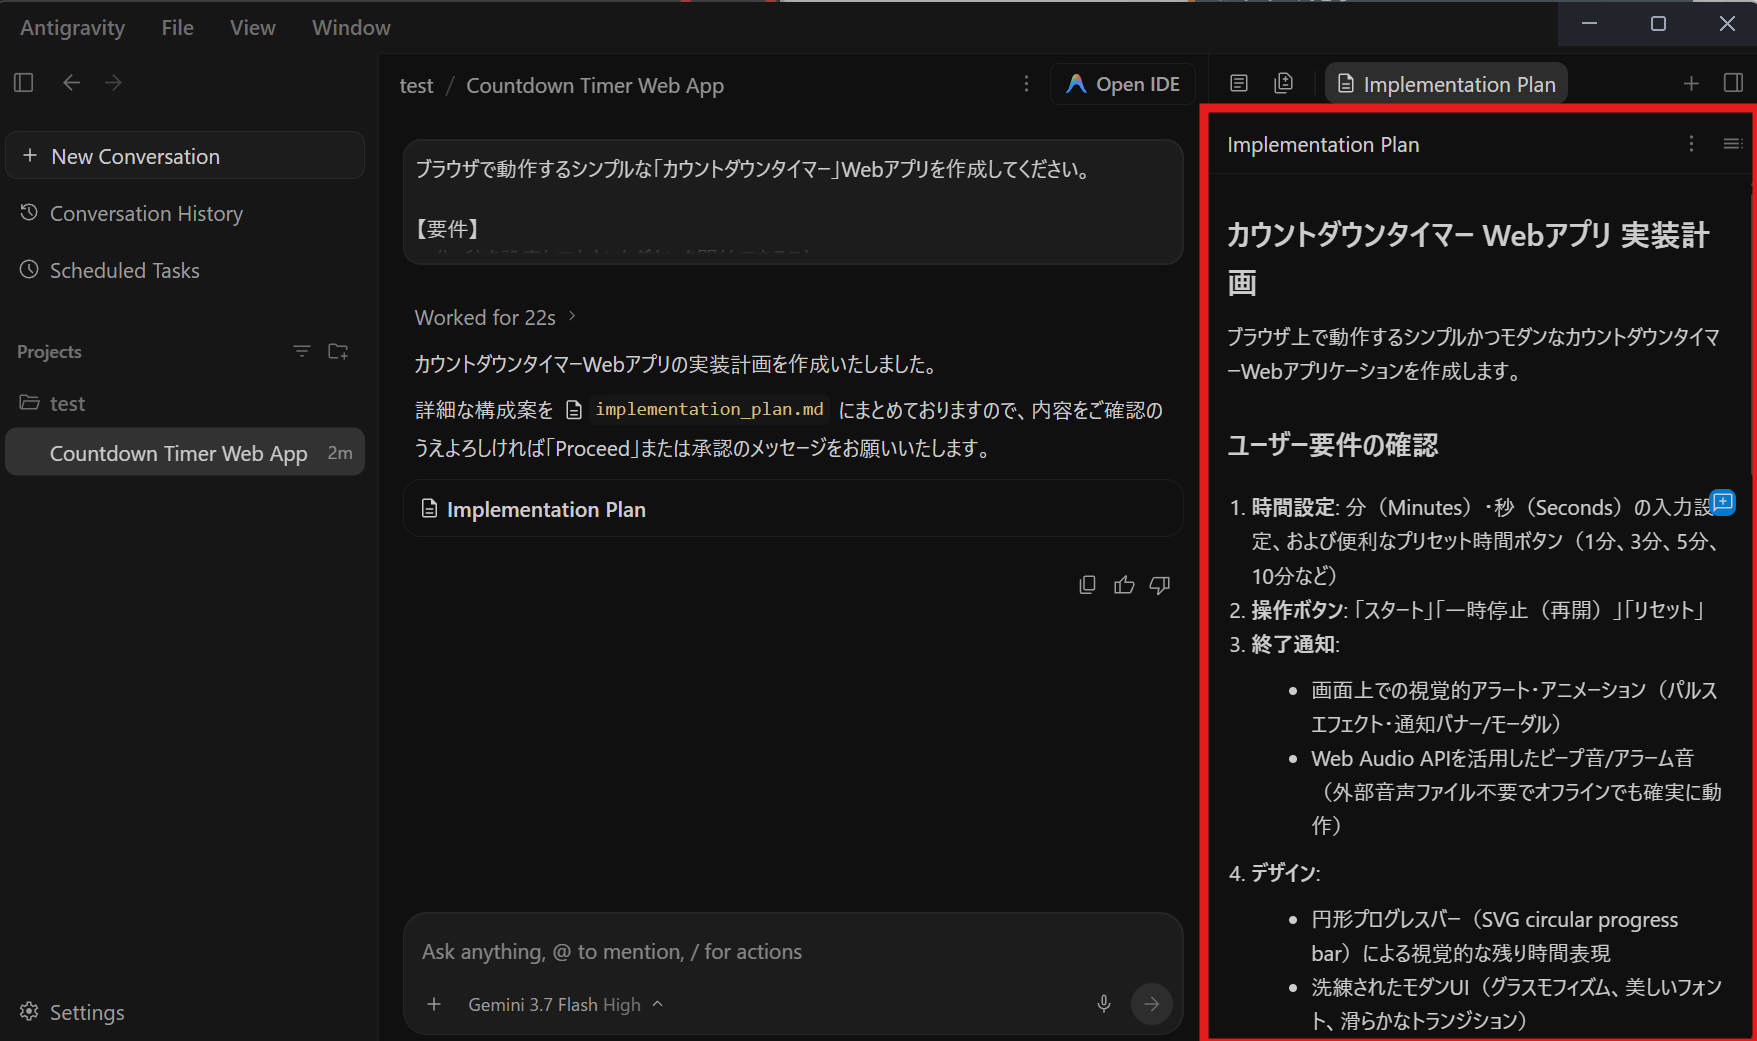Click document icon in Implementation Plan card

[x=430, y=509]
